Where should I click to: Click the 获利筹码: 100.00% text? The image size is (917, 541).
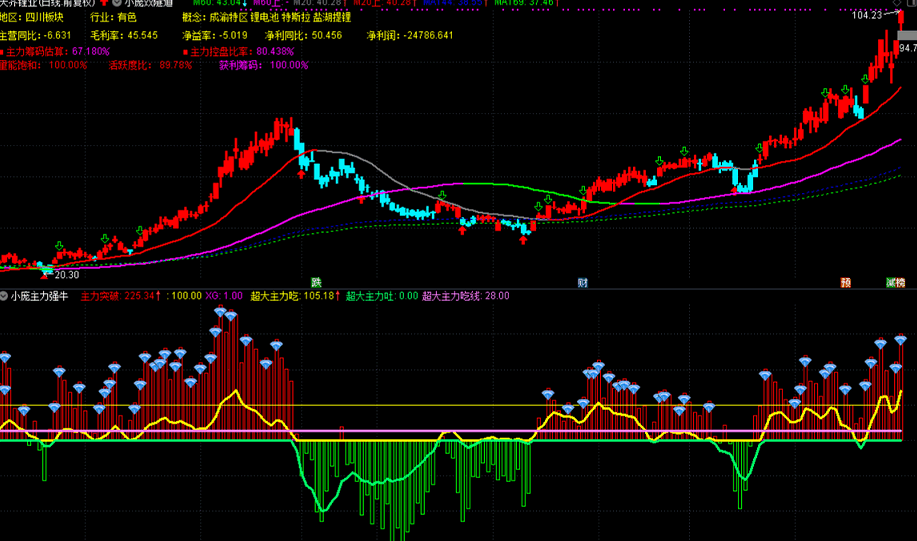(x=264, y=65)
